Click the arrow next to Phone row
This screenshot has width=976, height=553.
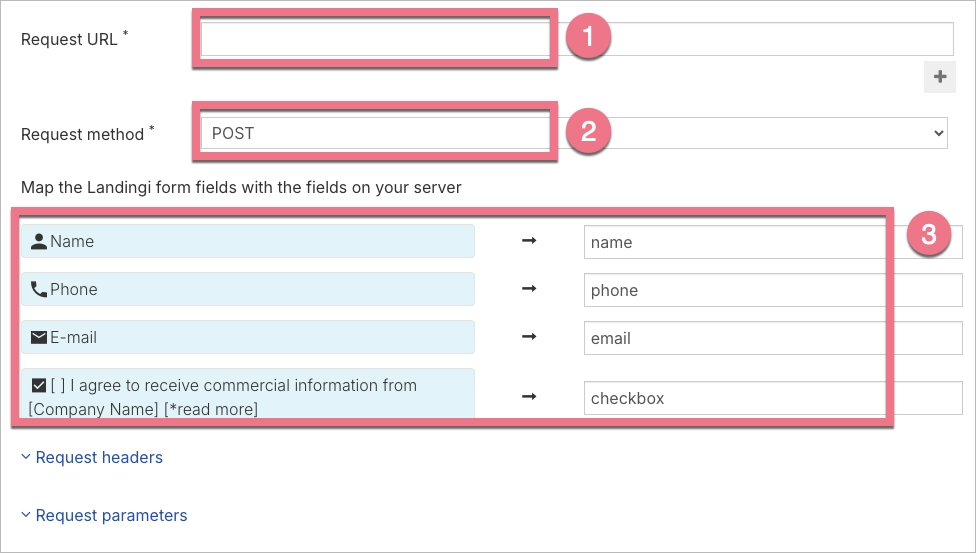click(x=529, y=289)
